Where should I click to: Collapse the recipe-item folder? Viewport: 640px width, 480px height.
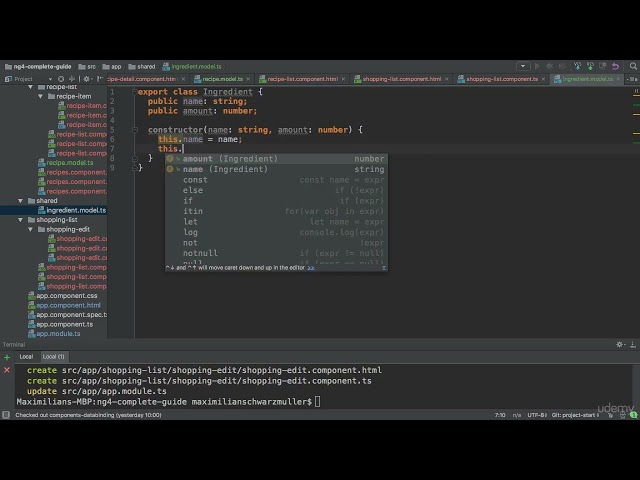click(x=40, y=96)
